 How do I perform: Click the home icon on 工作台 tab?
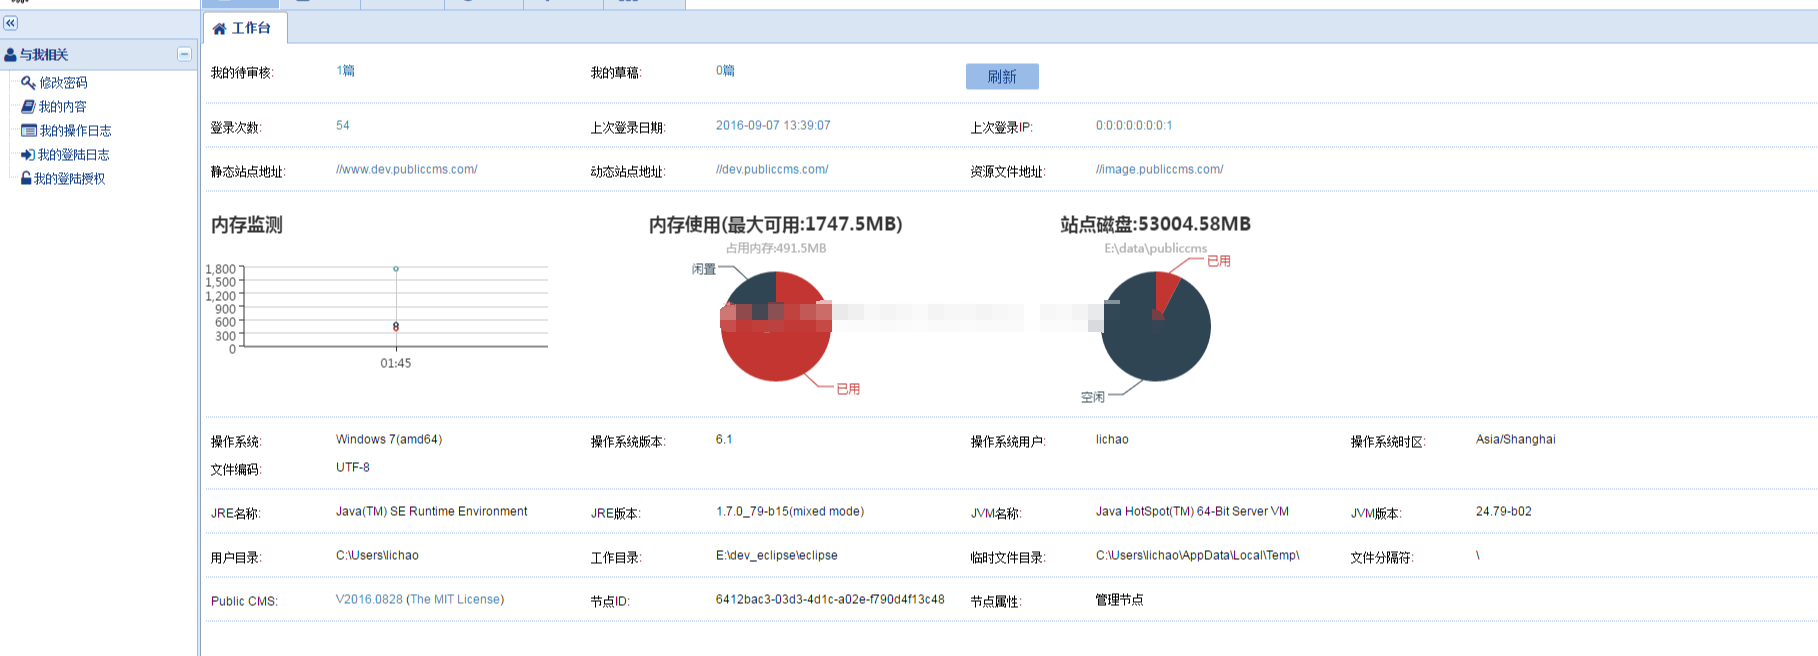point(220,29)
